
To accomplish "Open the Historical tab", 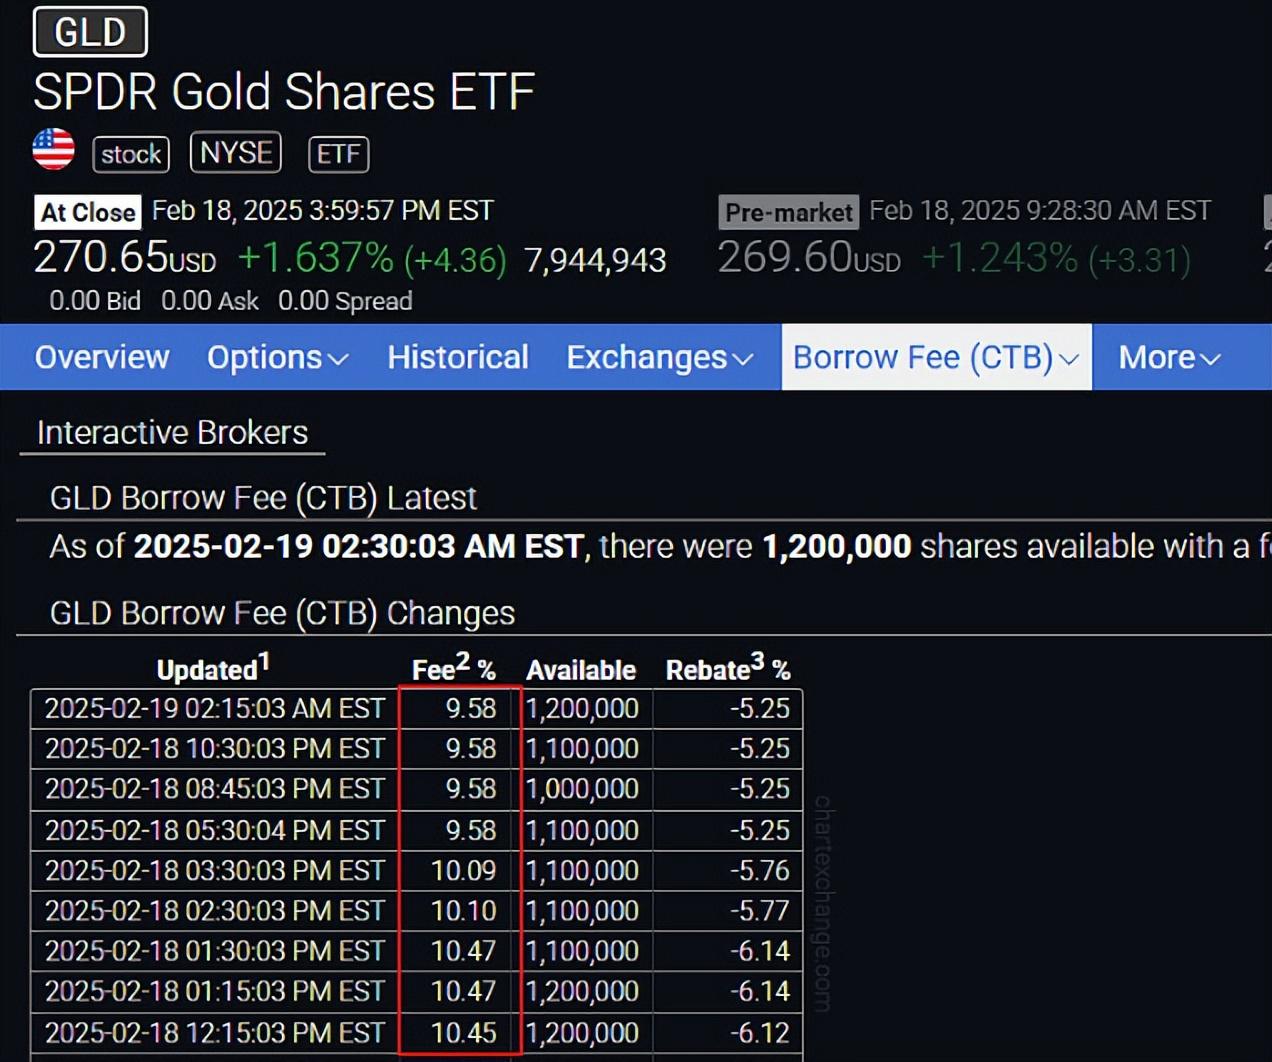I will pos(458,357).
